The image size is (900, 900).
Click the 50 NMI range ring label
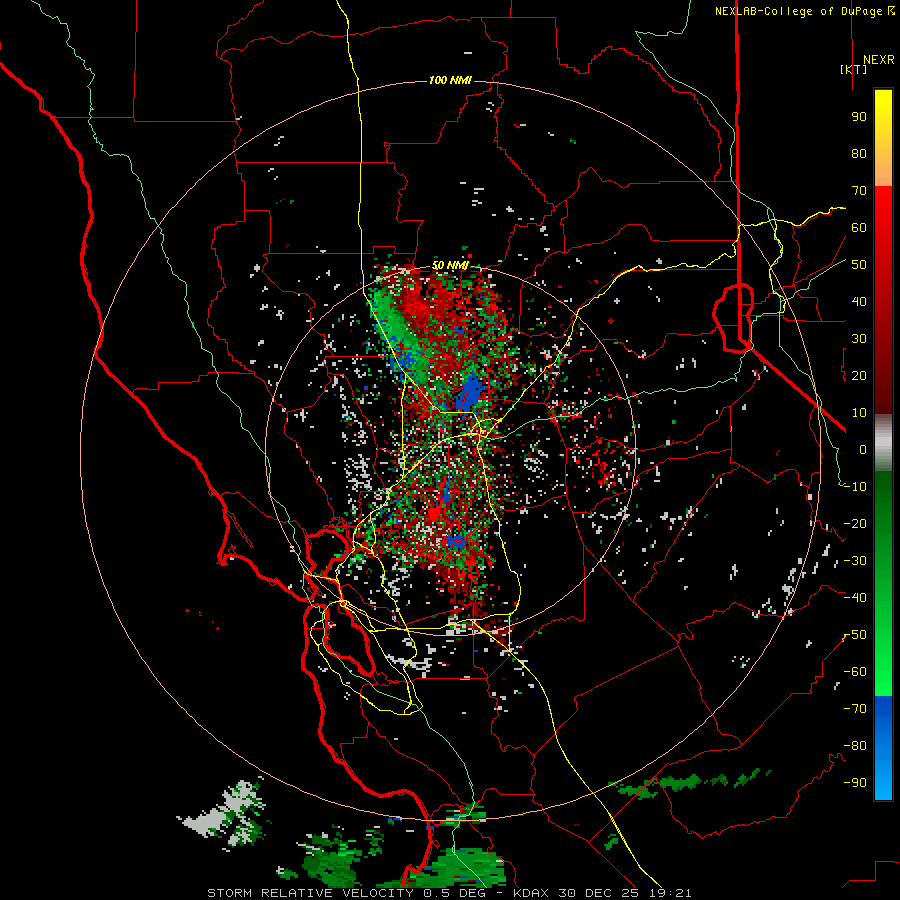tap(450, 265)
